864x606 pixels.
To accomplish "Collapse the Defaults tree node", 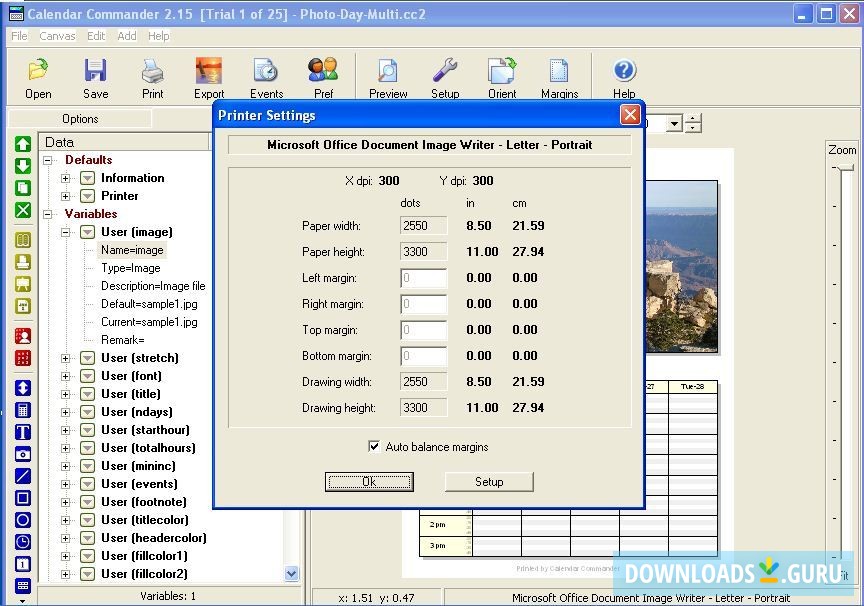I will [48, 160].
